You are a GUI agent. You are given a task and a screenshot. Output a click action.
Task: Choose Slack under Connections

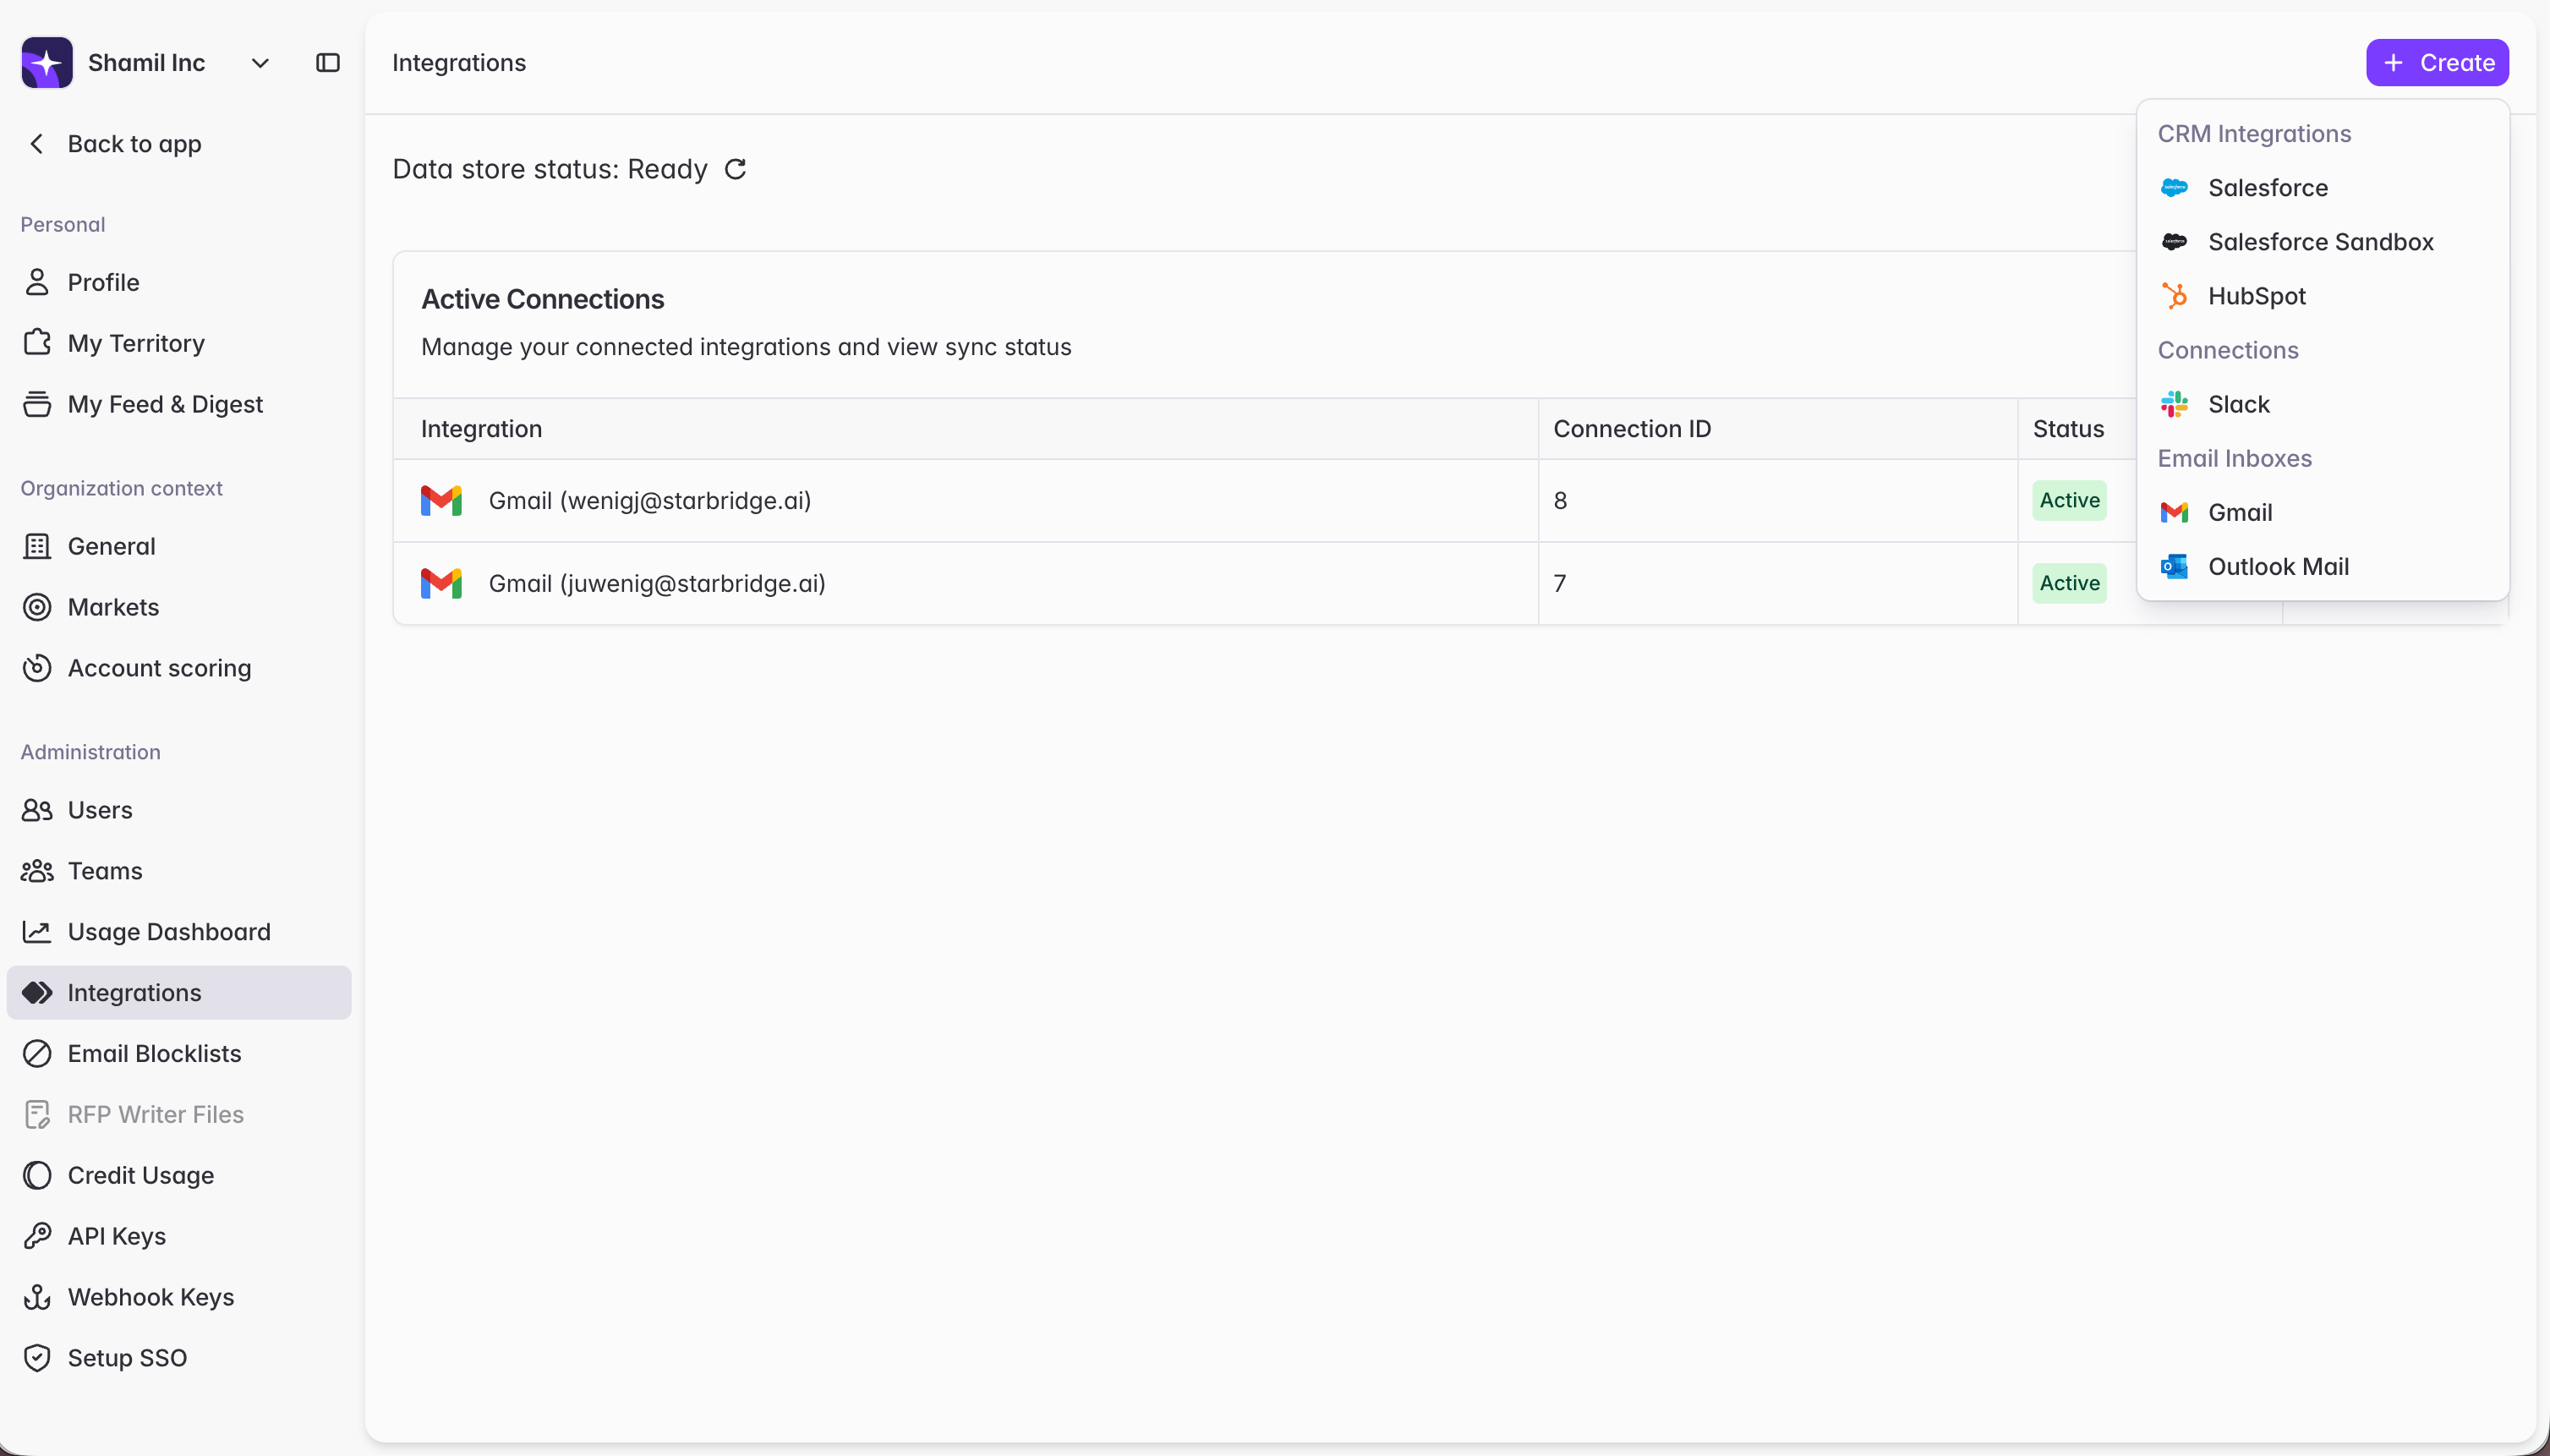(2322, 404)
